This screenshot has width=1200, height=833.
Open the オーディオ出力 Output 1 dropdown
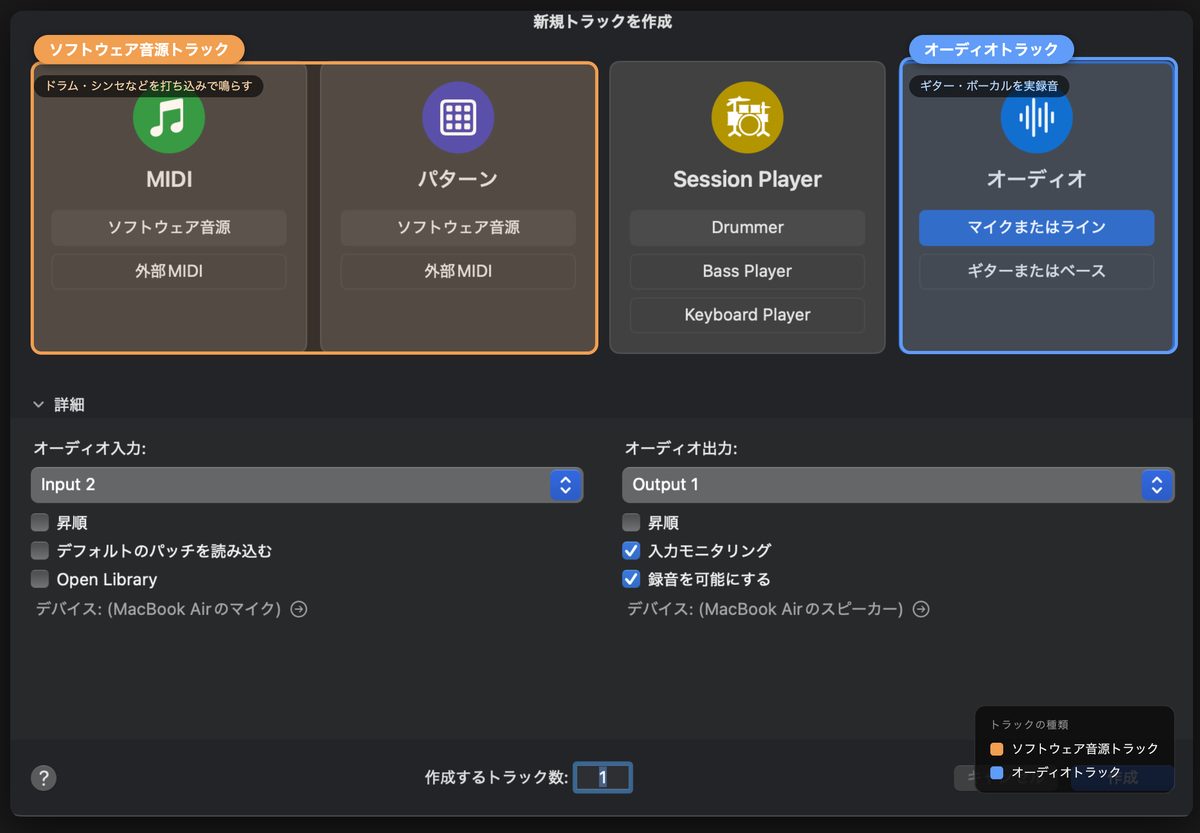pos(898,485)
